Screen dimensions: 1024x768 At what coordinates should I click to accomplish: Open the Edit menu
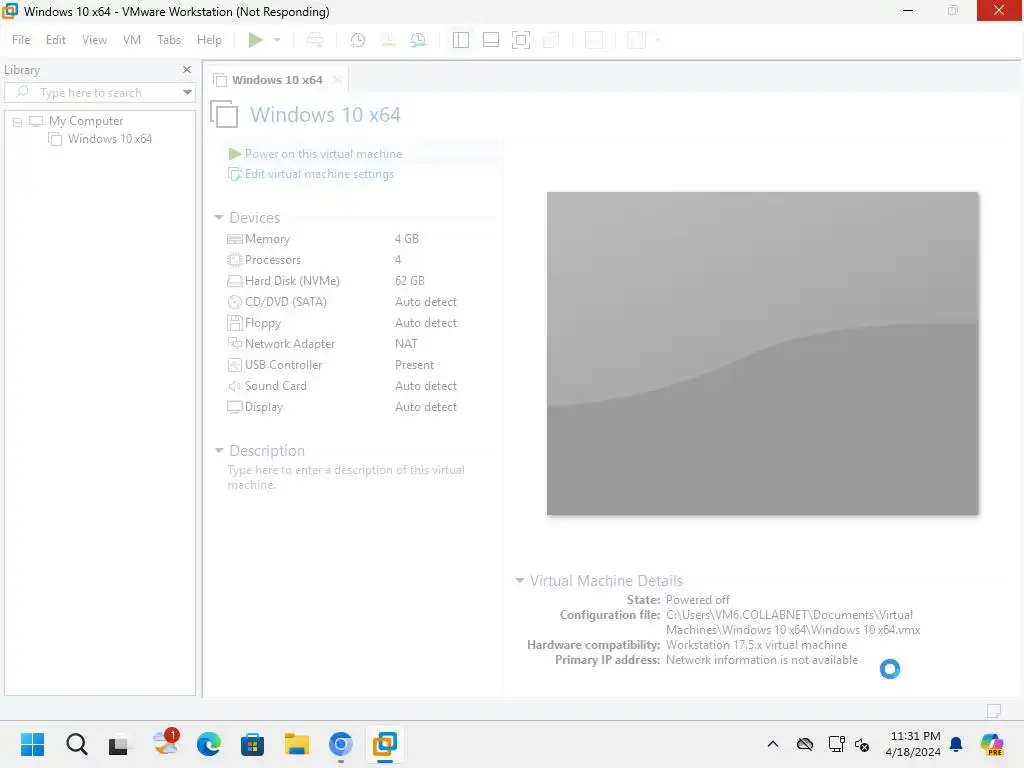click(56, 40)
